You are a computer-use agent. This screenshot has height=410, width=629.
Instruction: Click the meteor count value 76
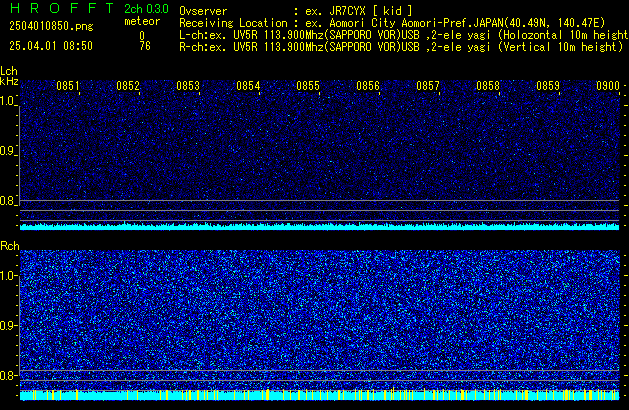click(x=145, y=46)
